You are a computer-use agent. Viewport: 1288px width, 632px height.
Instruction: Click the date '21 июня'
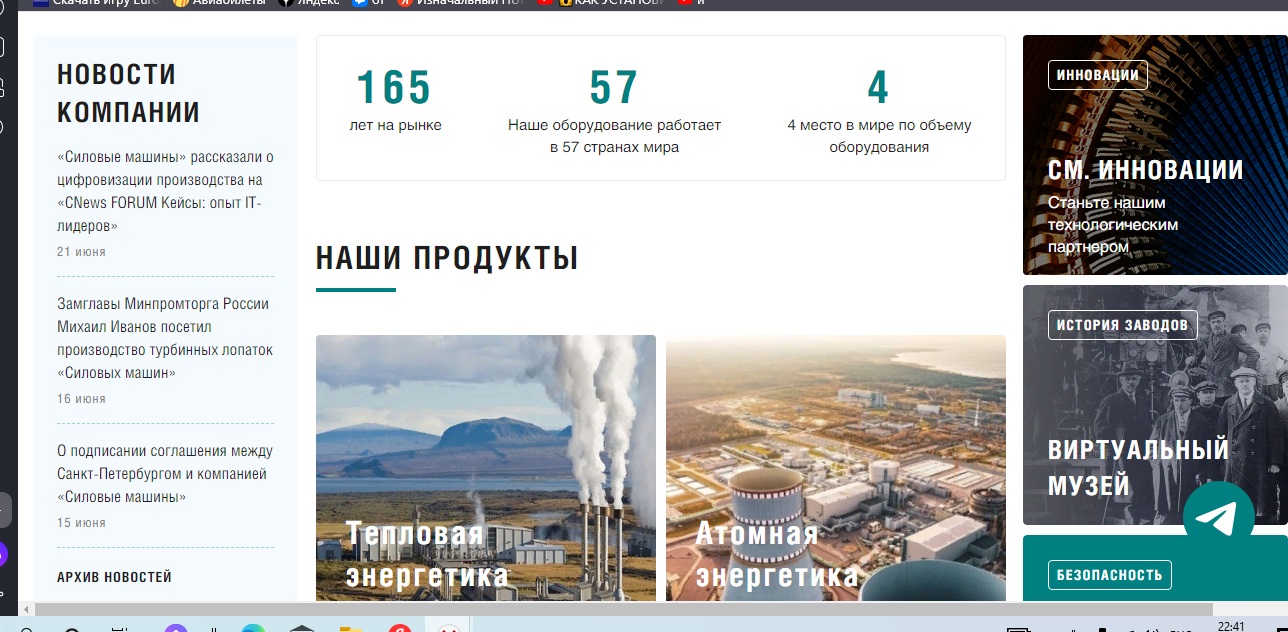(x=81, y=252)
